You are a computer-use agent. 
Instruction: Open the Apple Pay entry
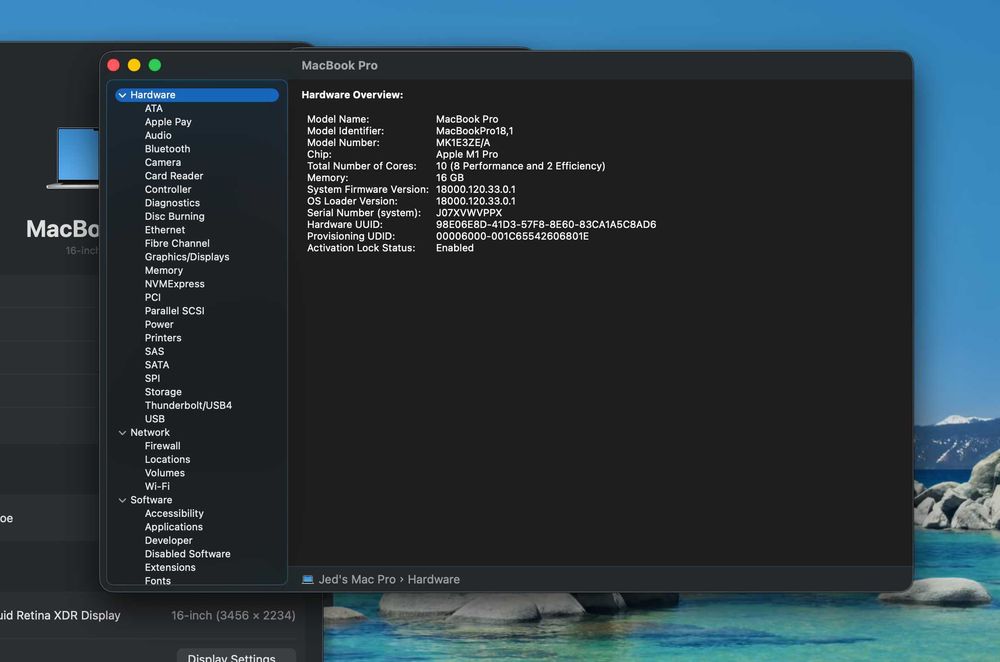[x=168, y=122]
